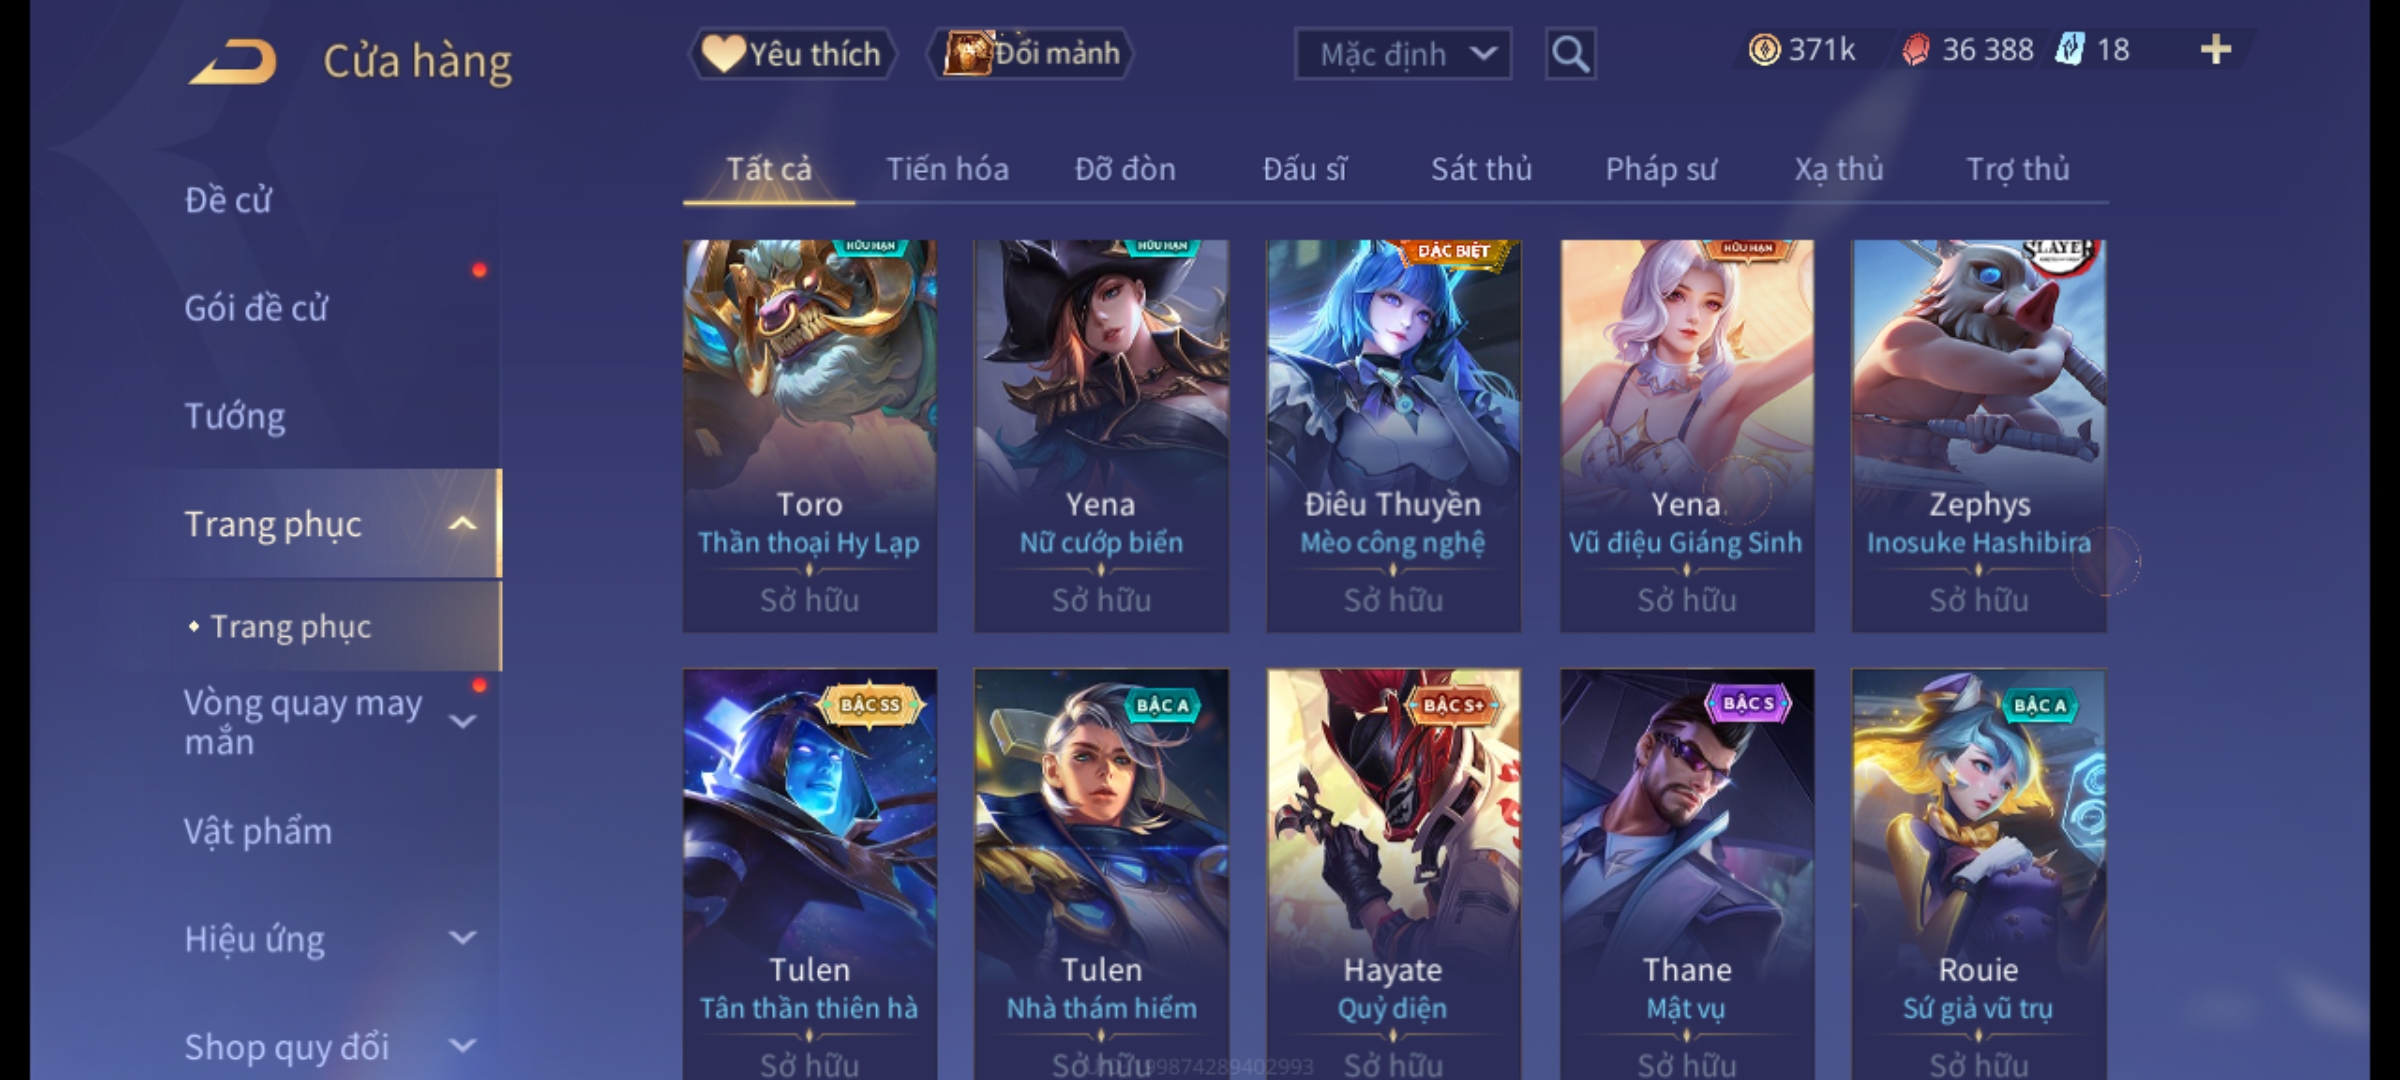The width and height of the screenshot is (2400, 1080).
Task: Open Gói đề cử in sidebar
Action: click(x=256, y=308)
